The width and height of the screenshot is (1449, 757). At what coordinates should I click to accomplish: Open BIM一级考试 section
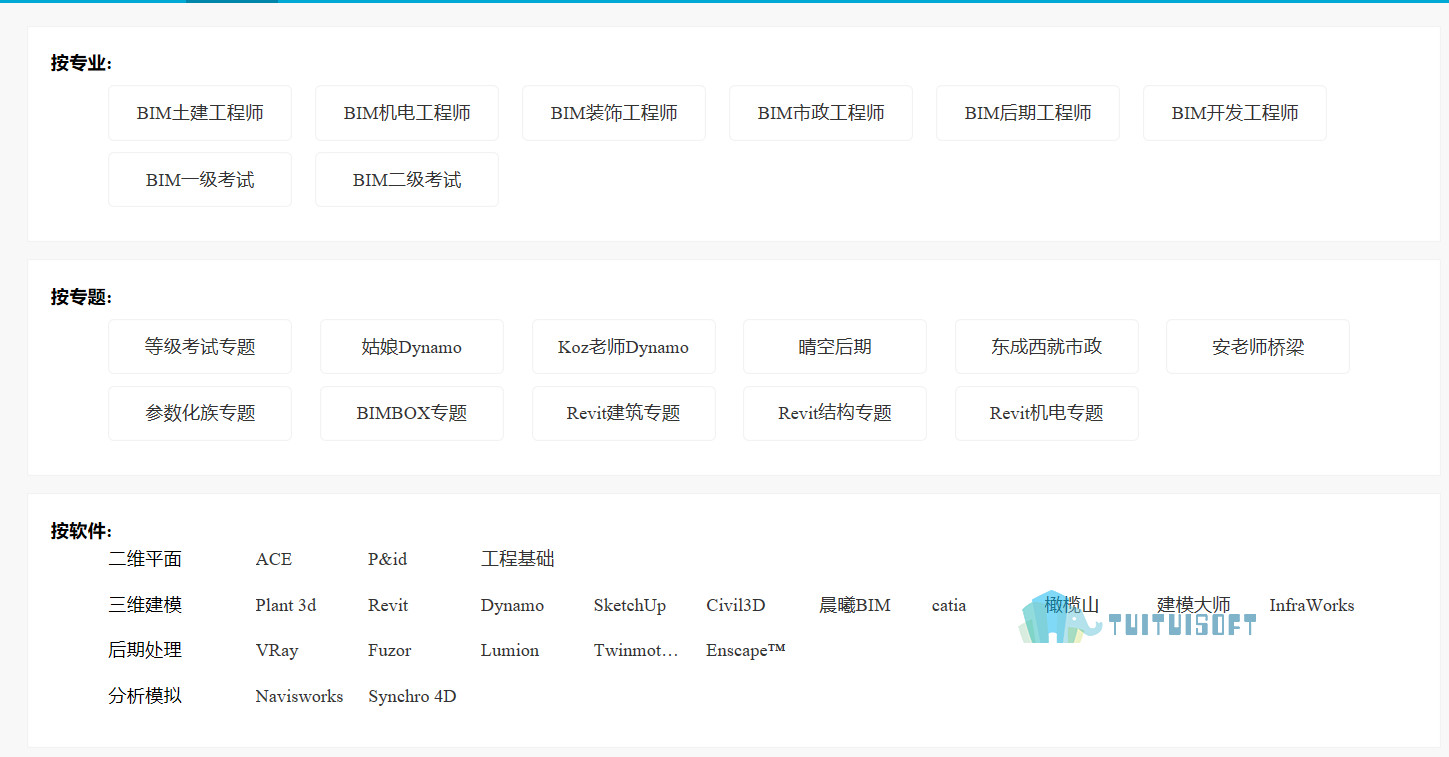click(x=200, y=180)
